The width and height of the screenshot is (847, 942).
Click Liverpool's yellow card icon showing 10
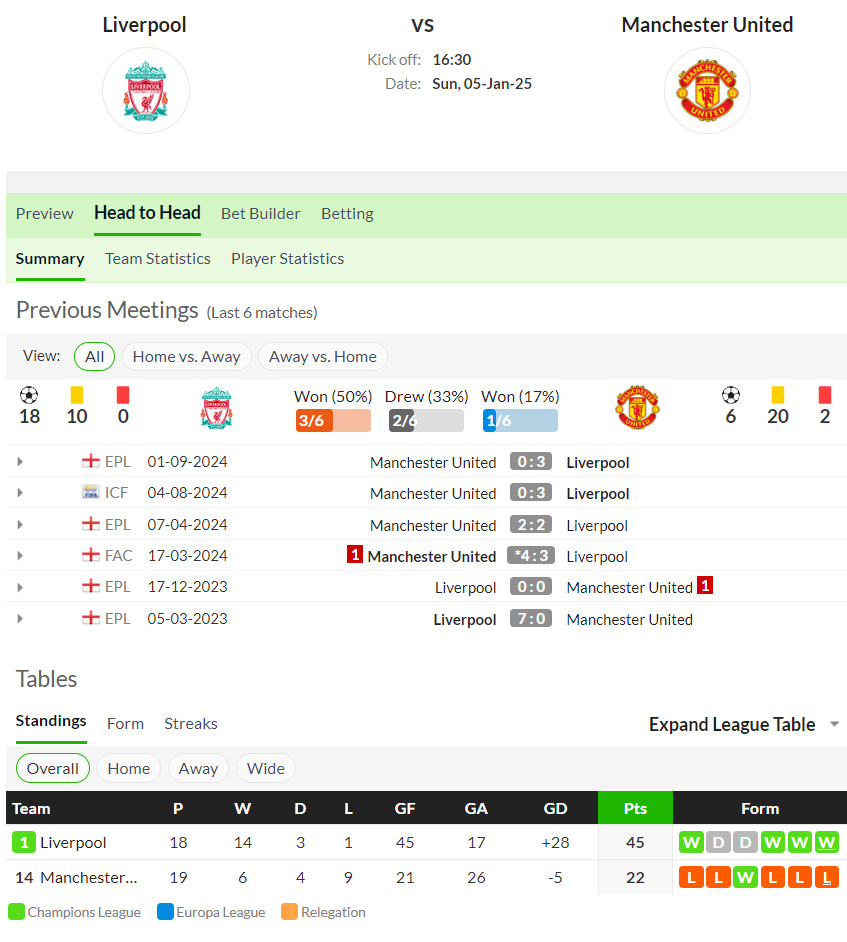coord(77,395)
